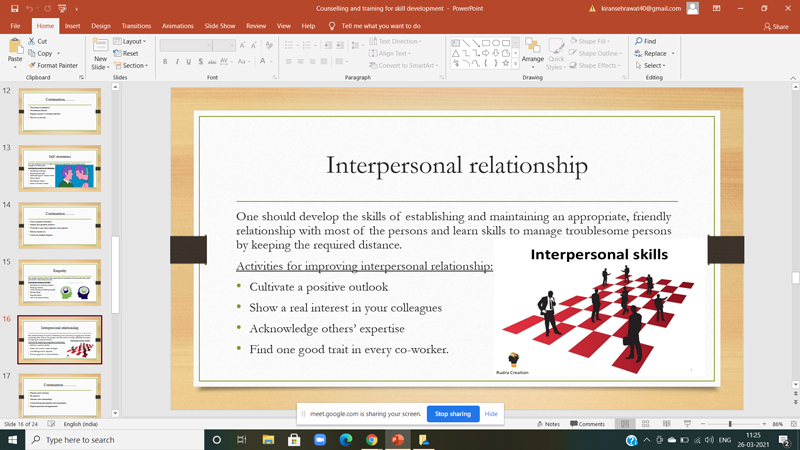Click the Paste clipboard icon

coord(15,50)
